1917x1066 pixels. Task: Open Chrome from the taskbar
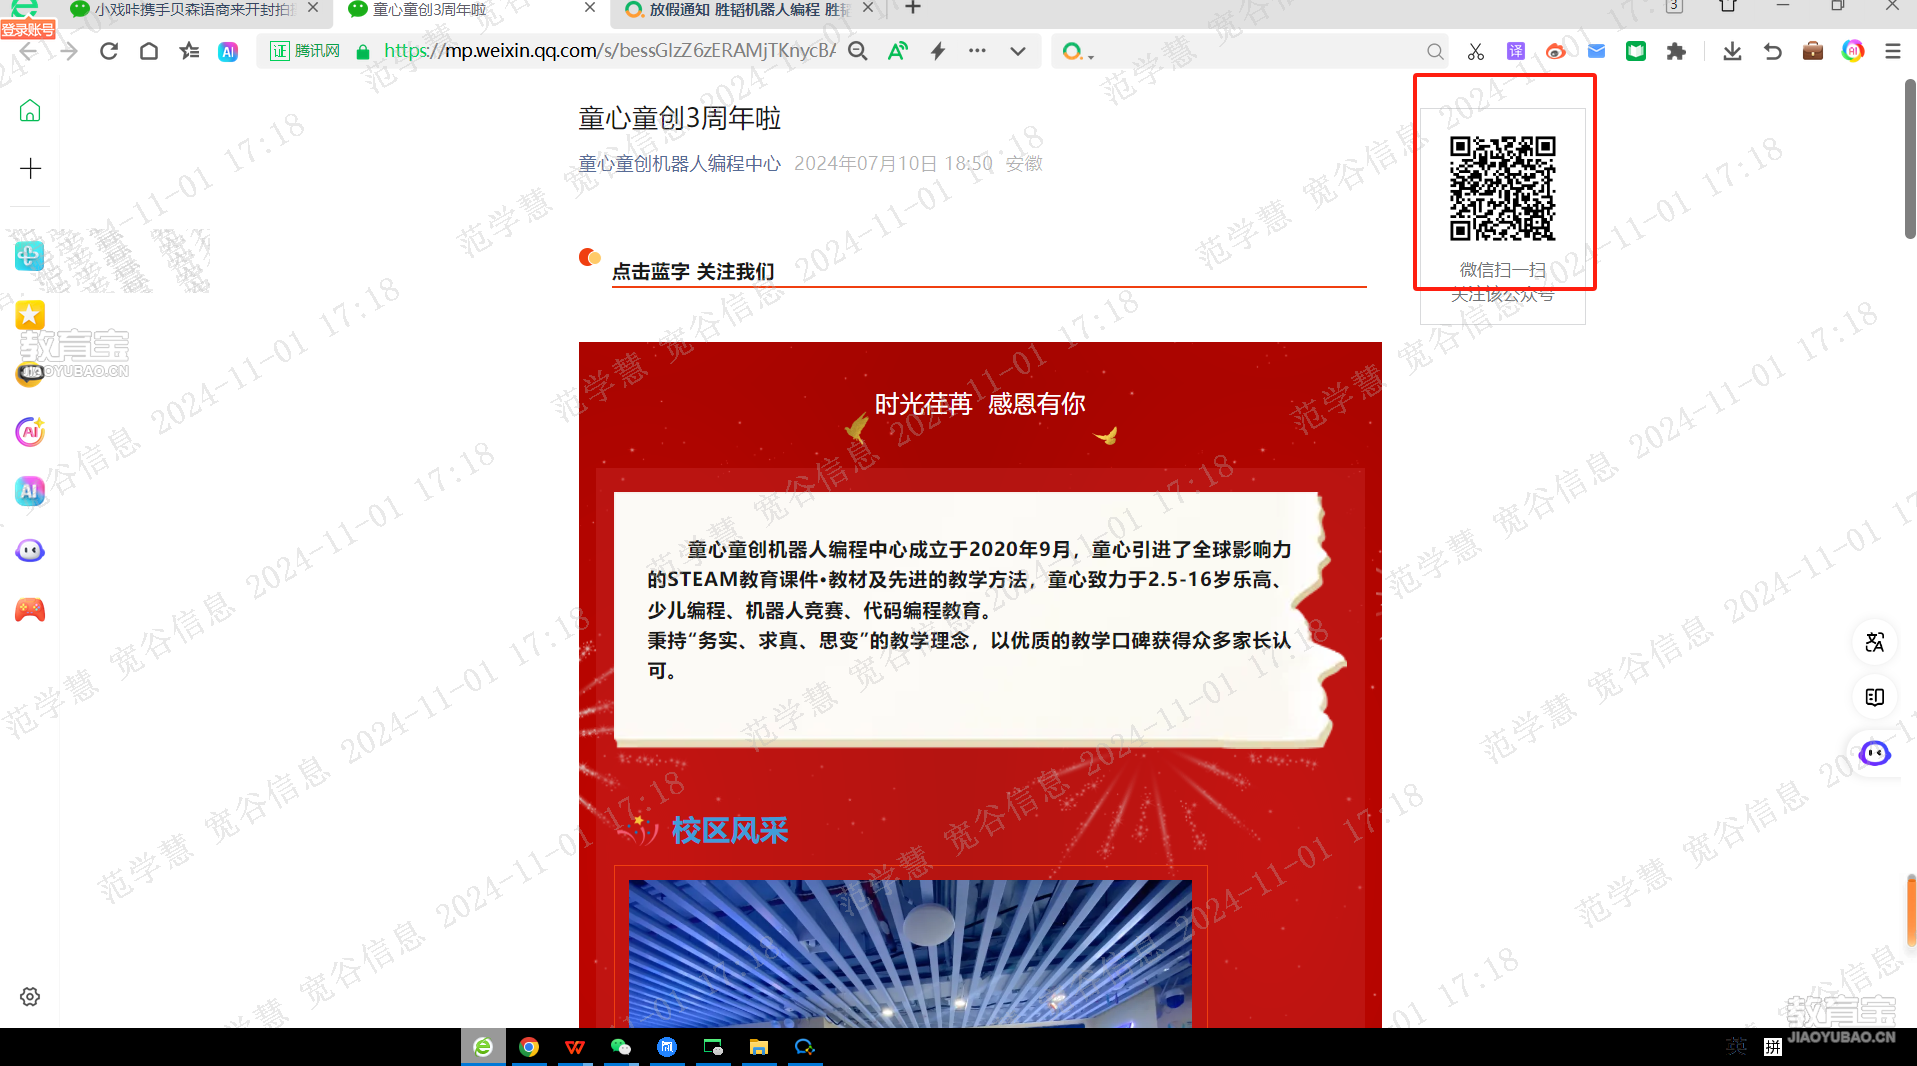[x=529, y=1047]
